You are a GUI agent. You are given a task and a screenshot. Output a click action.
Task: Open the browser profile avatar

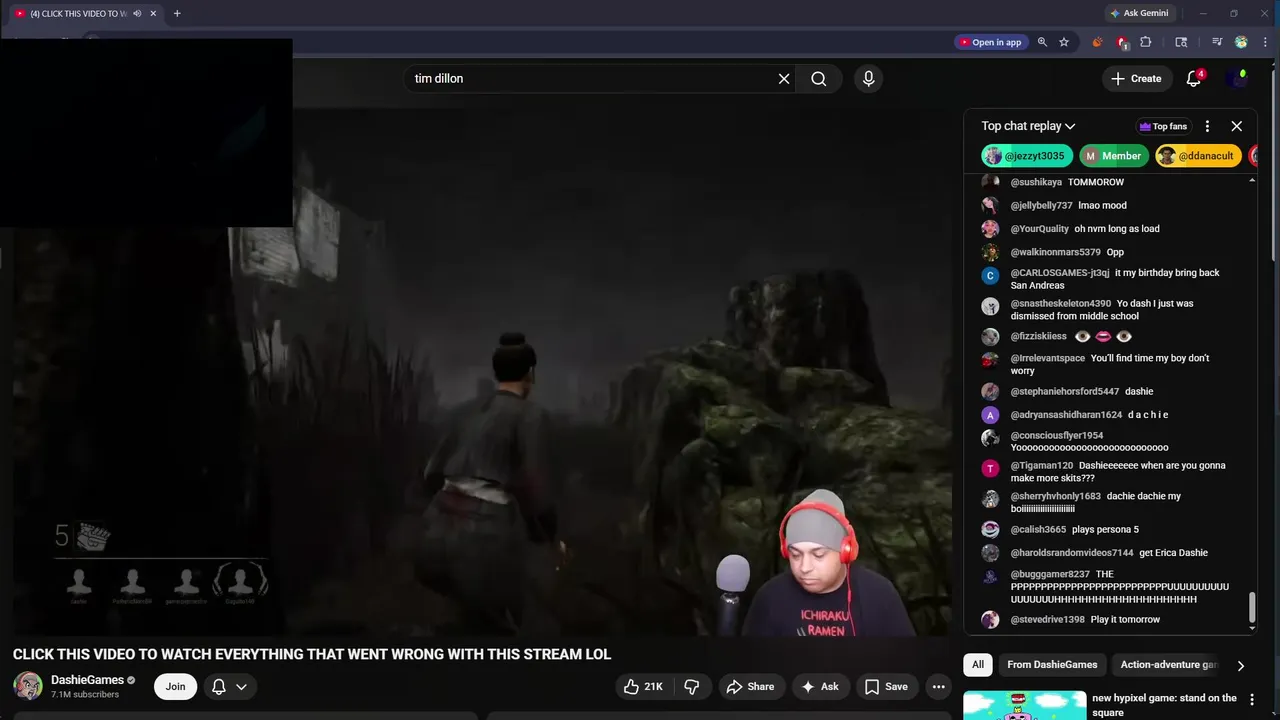click(x=1241, y=42)
